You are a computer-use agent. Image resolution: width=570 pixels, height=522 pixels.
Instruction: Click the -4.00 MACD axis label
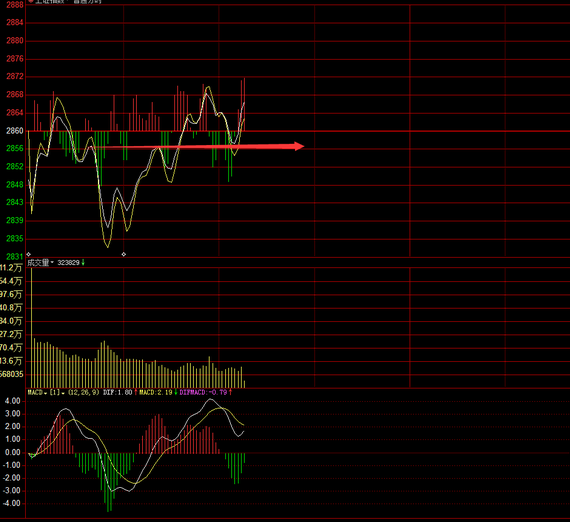(11, 503)
